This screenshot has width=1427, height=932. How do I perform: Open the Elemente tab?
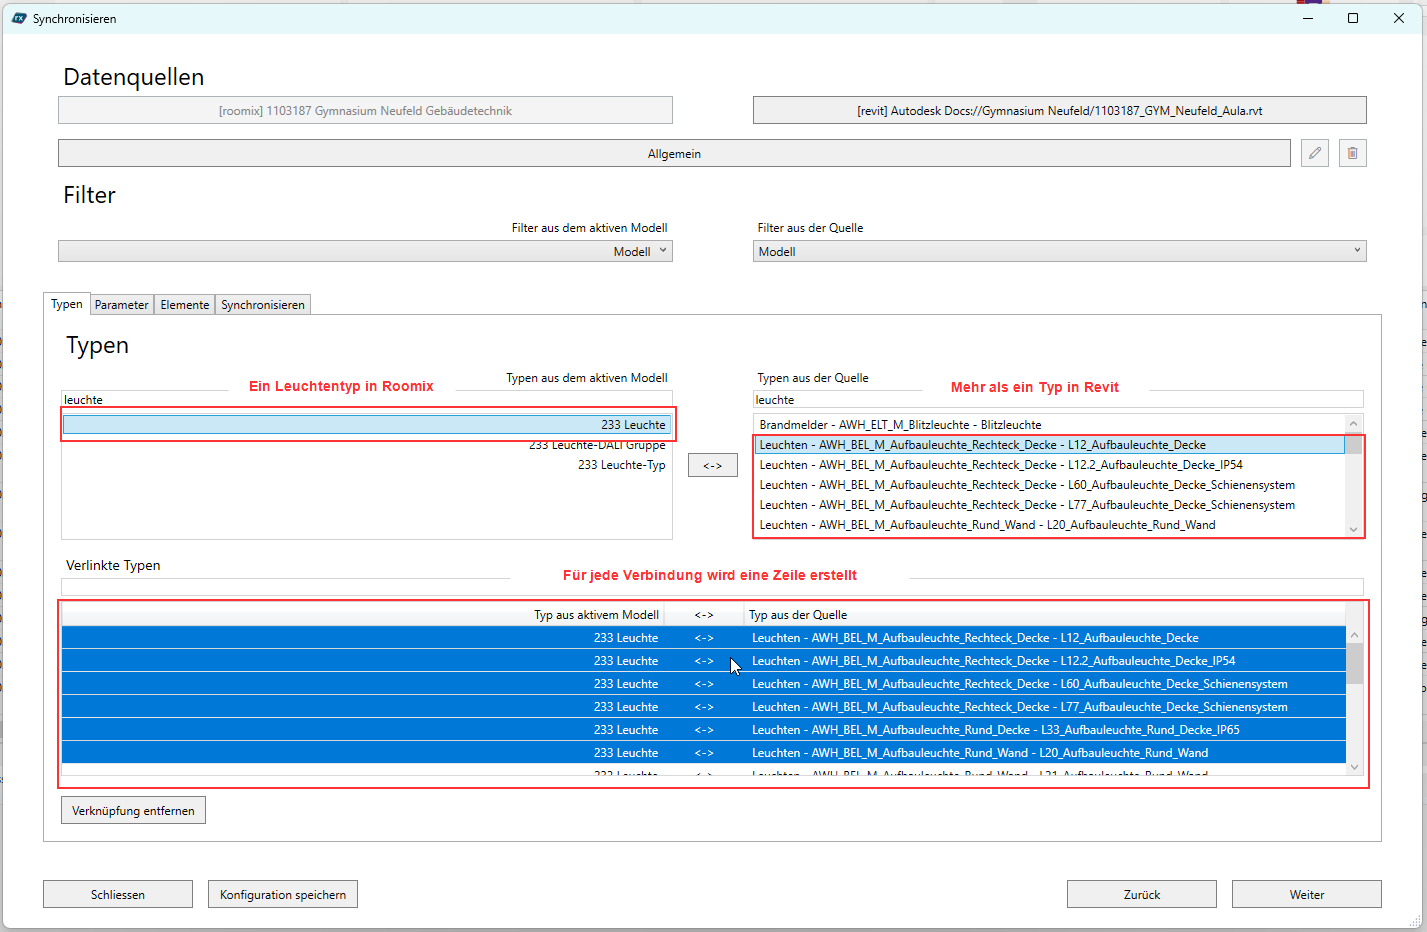184,305
